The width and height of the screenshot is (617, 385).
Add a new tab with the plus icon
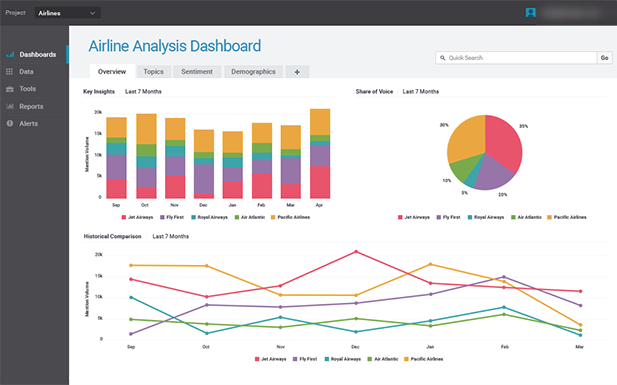pos(297,72)
